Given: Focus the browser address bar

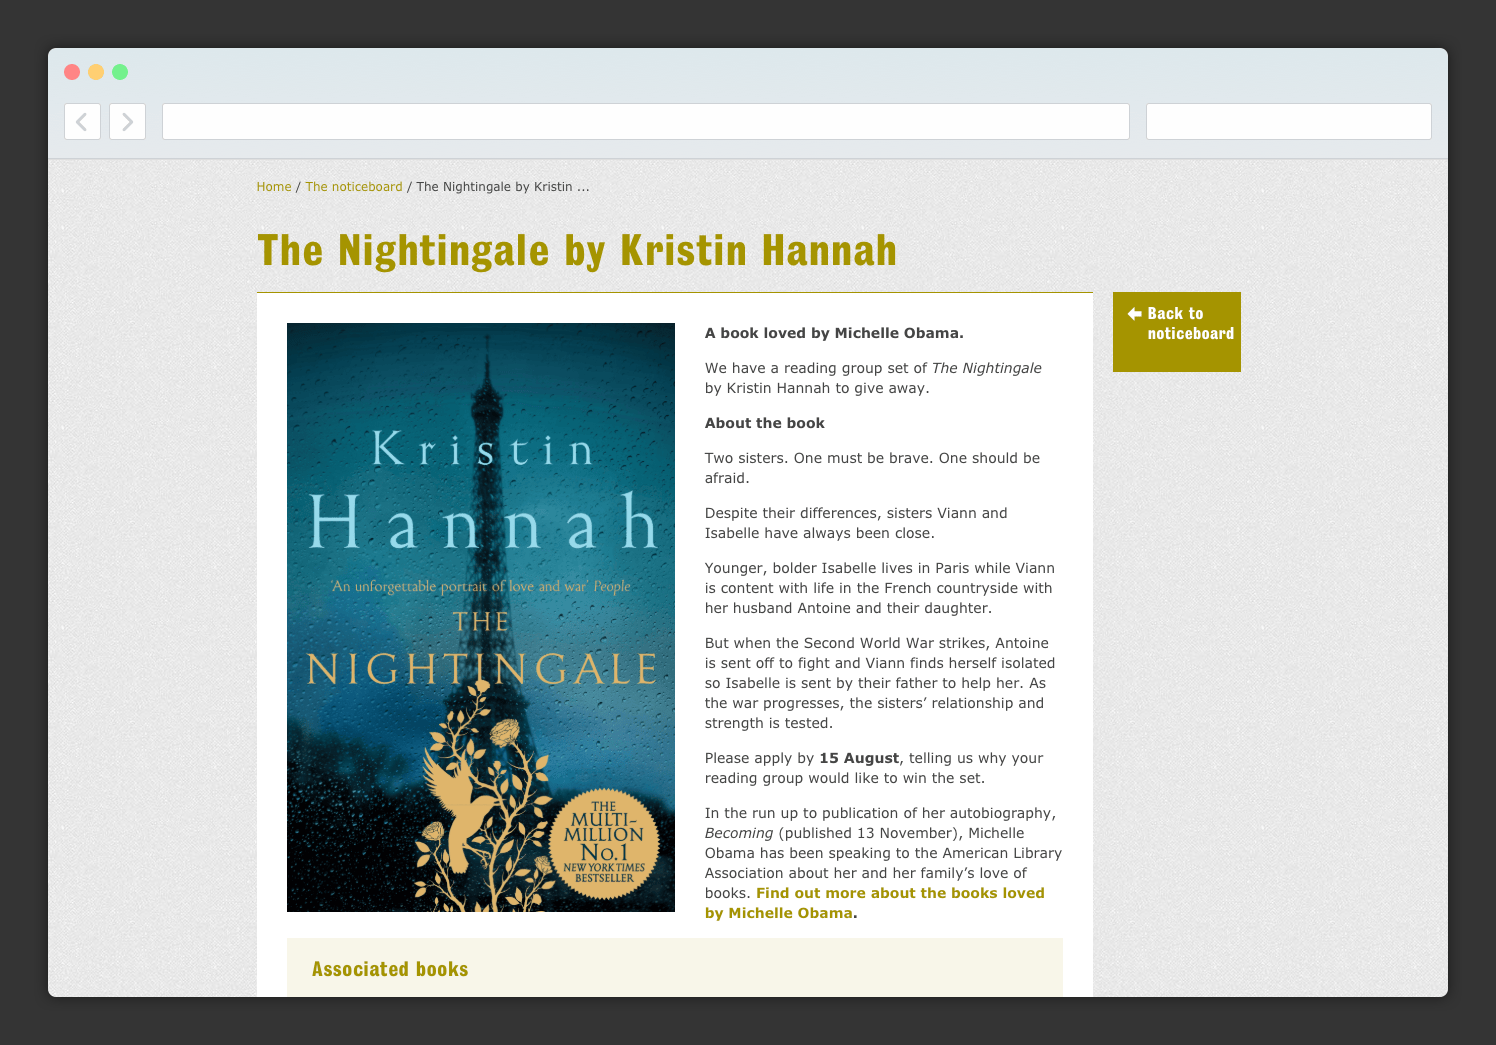Looking at the screenshot, I should (x=646, y=122).
